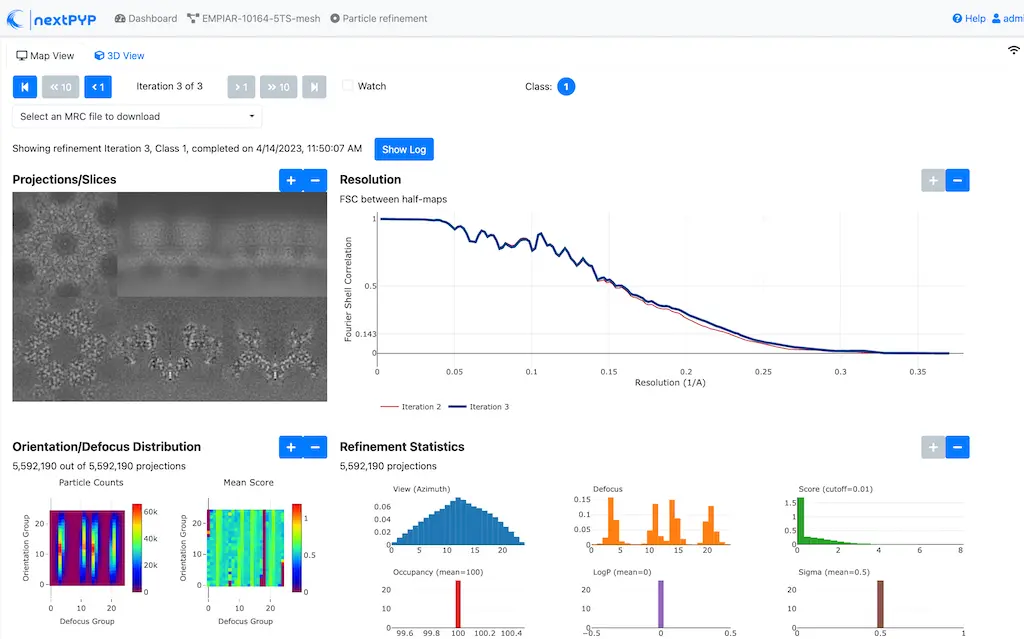The image size is (1024, 639).
Task: Enlarge Orientation/Defocus Distribution panel with plus
Action: [291, 447]
